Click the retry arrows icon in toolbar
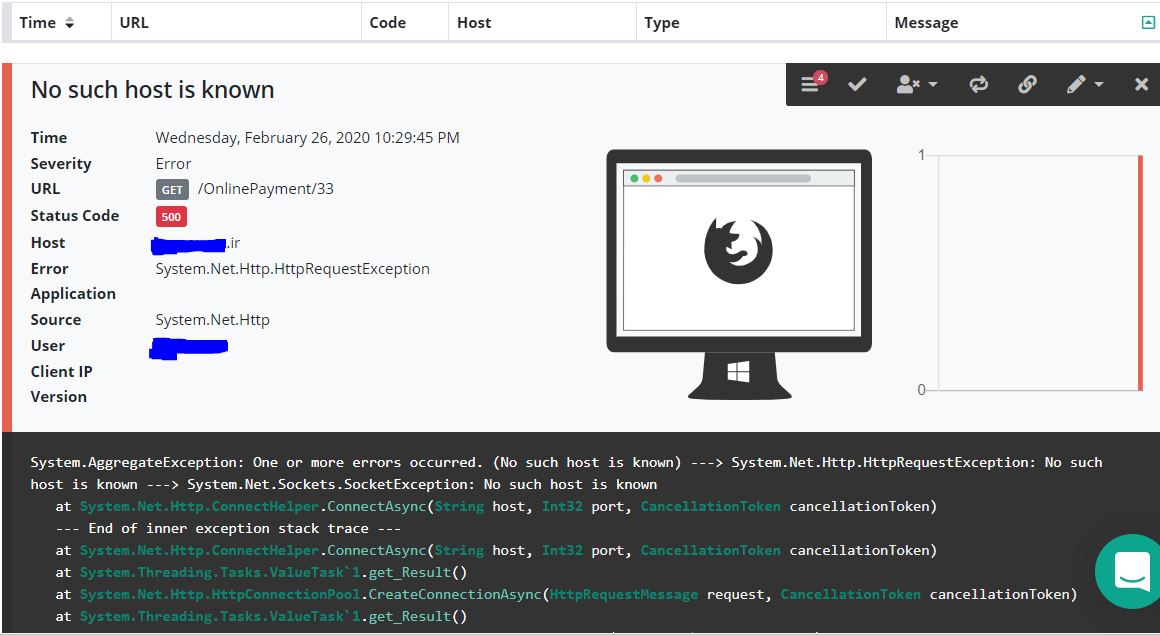This screenshot has width=1160, height=635. pyautogui.click(x=978, y=85)
